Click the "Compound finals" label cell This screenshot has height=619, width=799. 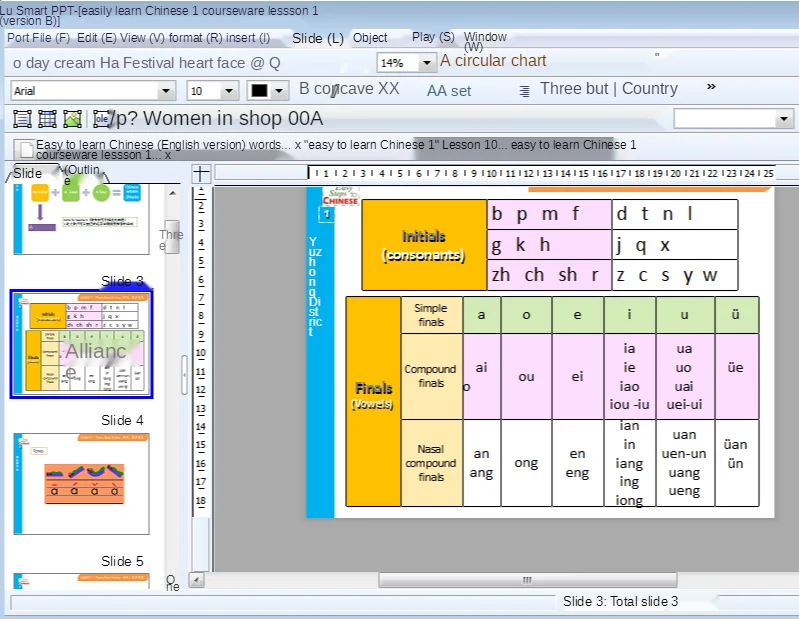click(x=432, y=376)
